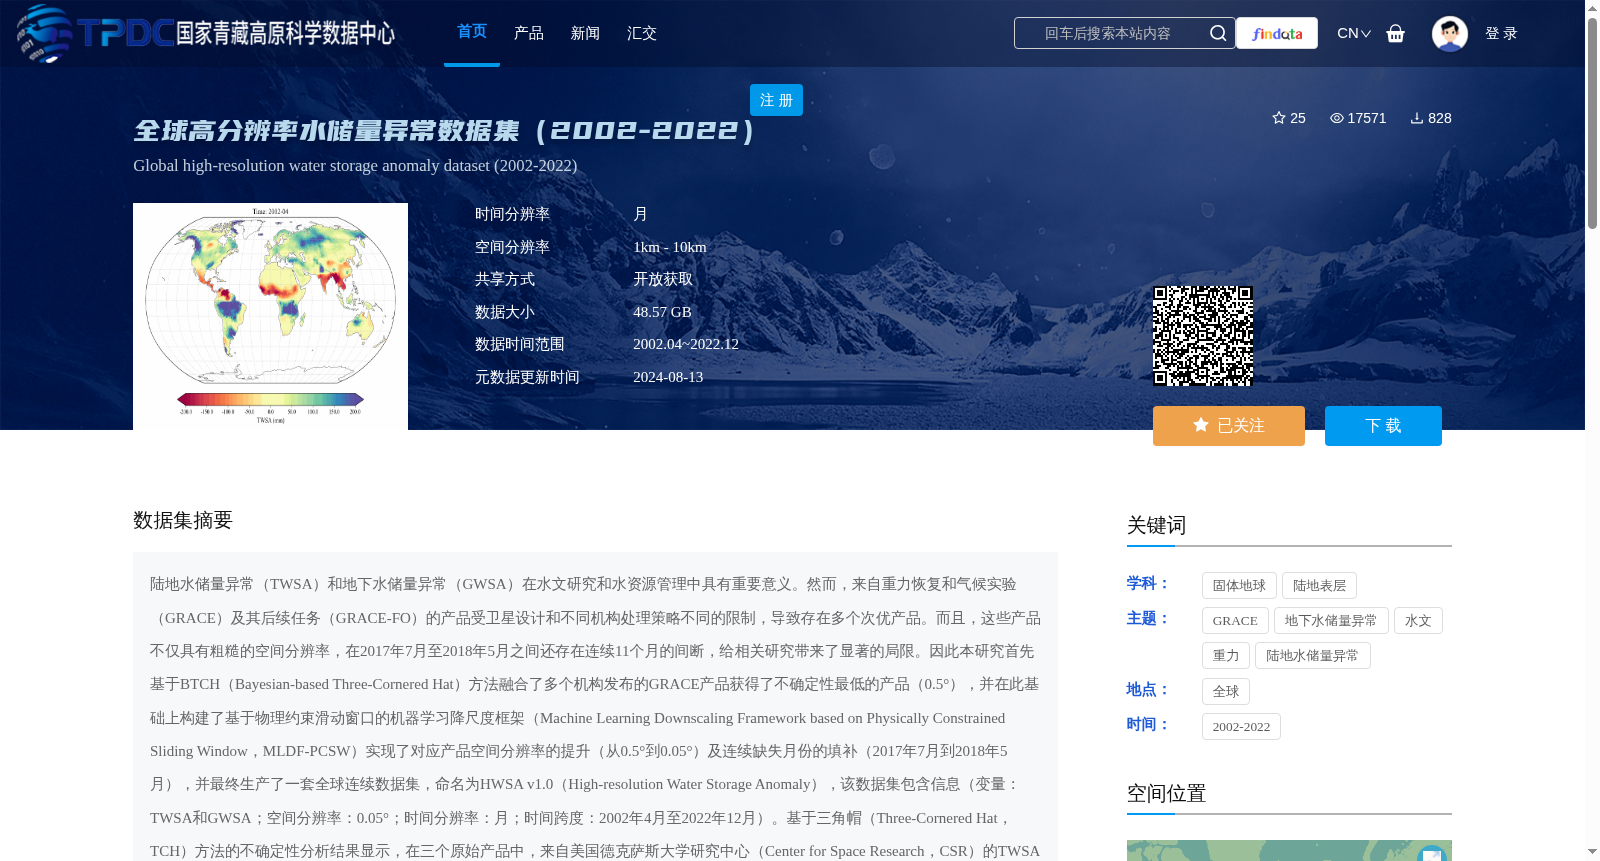This screenshot has height=861, width=1600.
Task: Click the 空间位置 section heading
Action: click(x=1166, y=793)
